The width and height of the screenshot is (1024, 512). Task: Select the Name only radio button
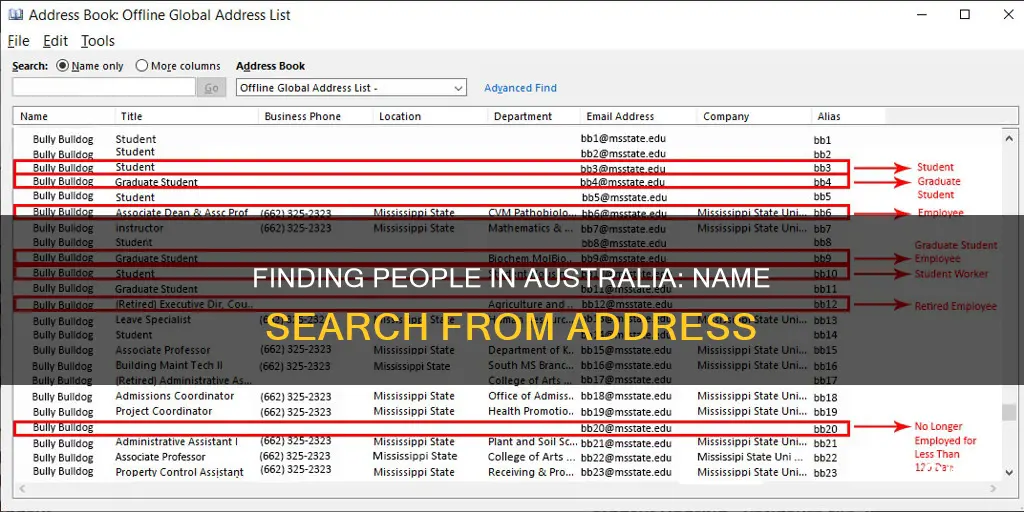[63, 65]
